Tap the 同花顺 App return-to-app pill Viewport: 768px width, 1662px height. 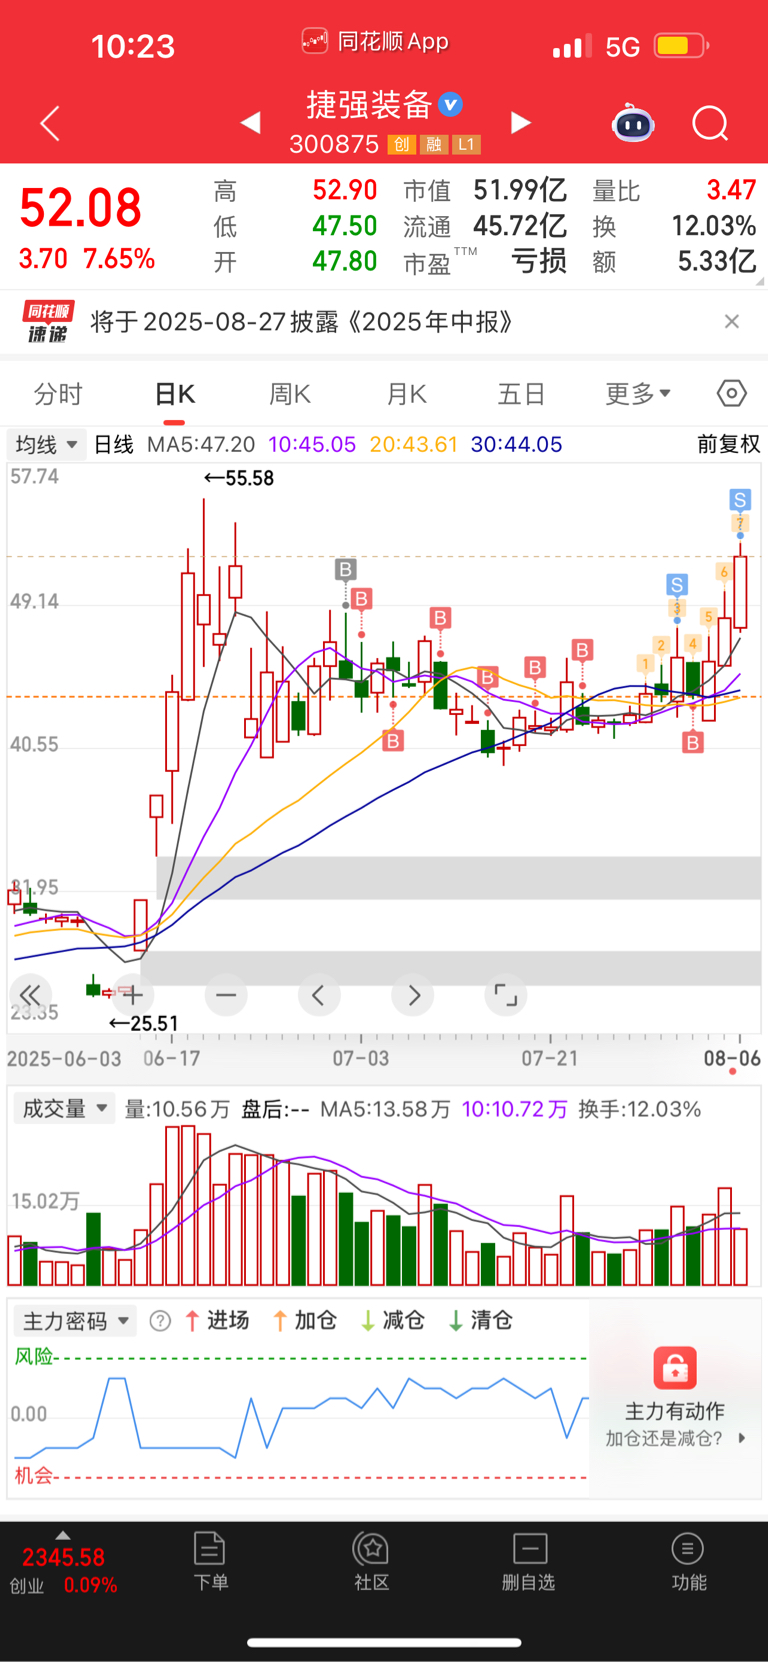click(375, 42)
